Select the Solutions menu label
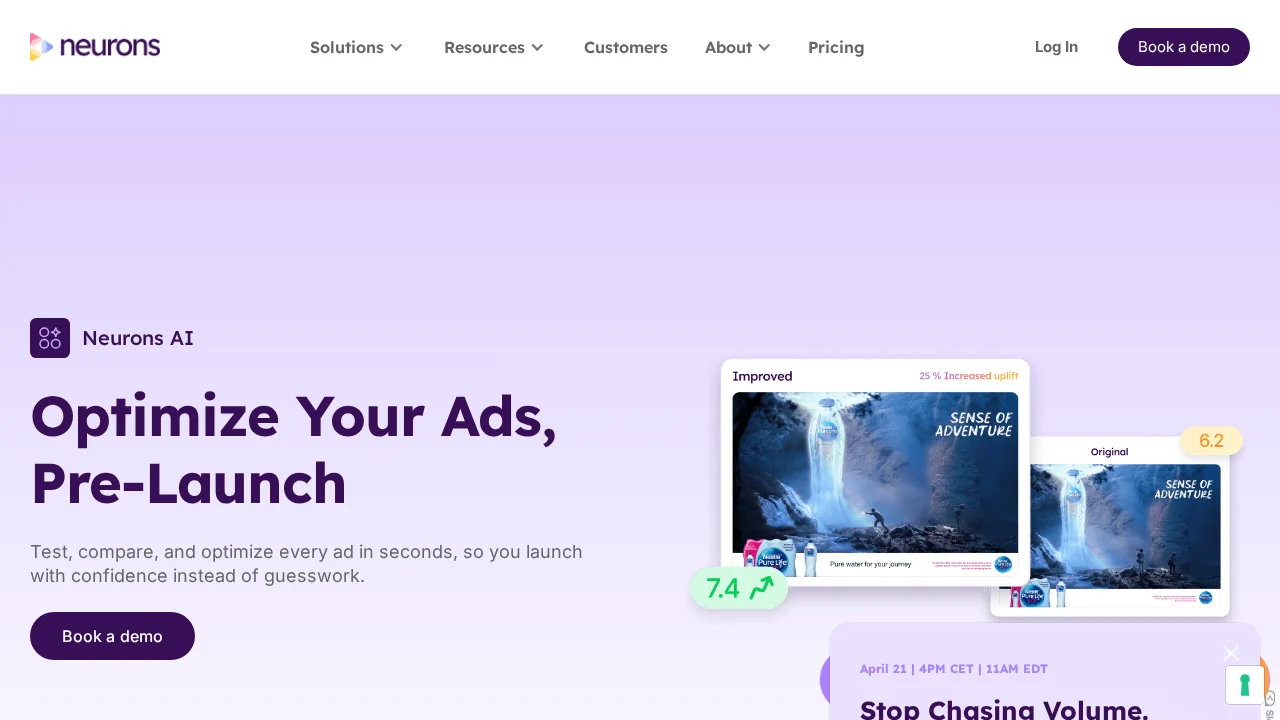The height and width of the screenshot is (720, 1280). click(x=347, y=47)
